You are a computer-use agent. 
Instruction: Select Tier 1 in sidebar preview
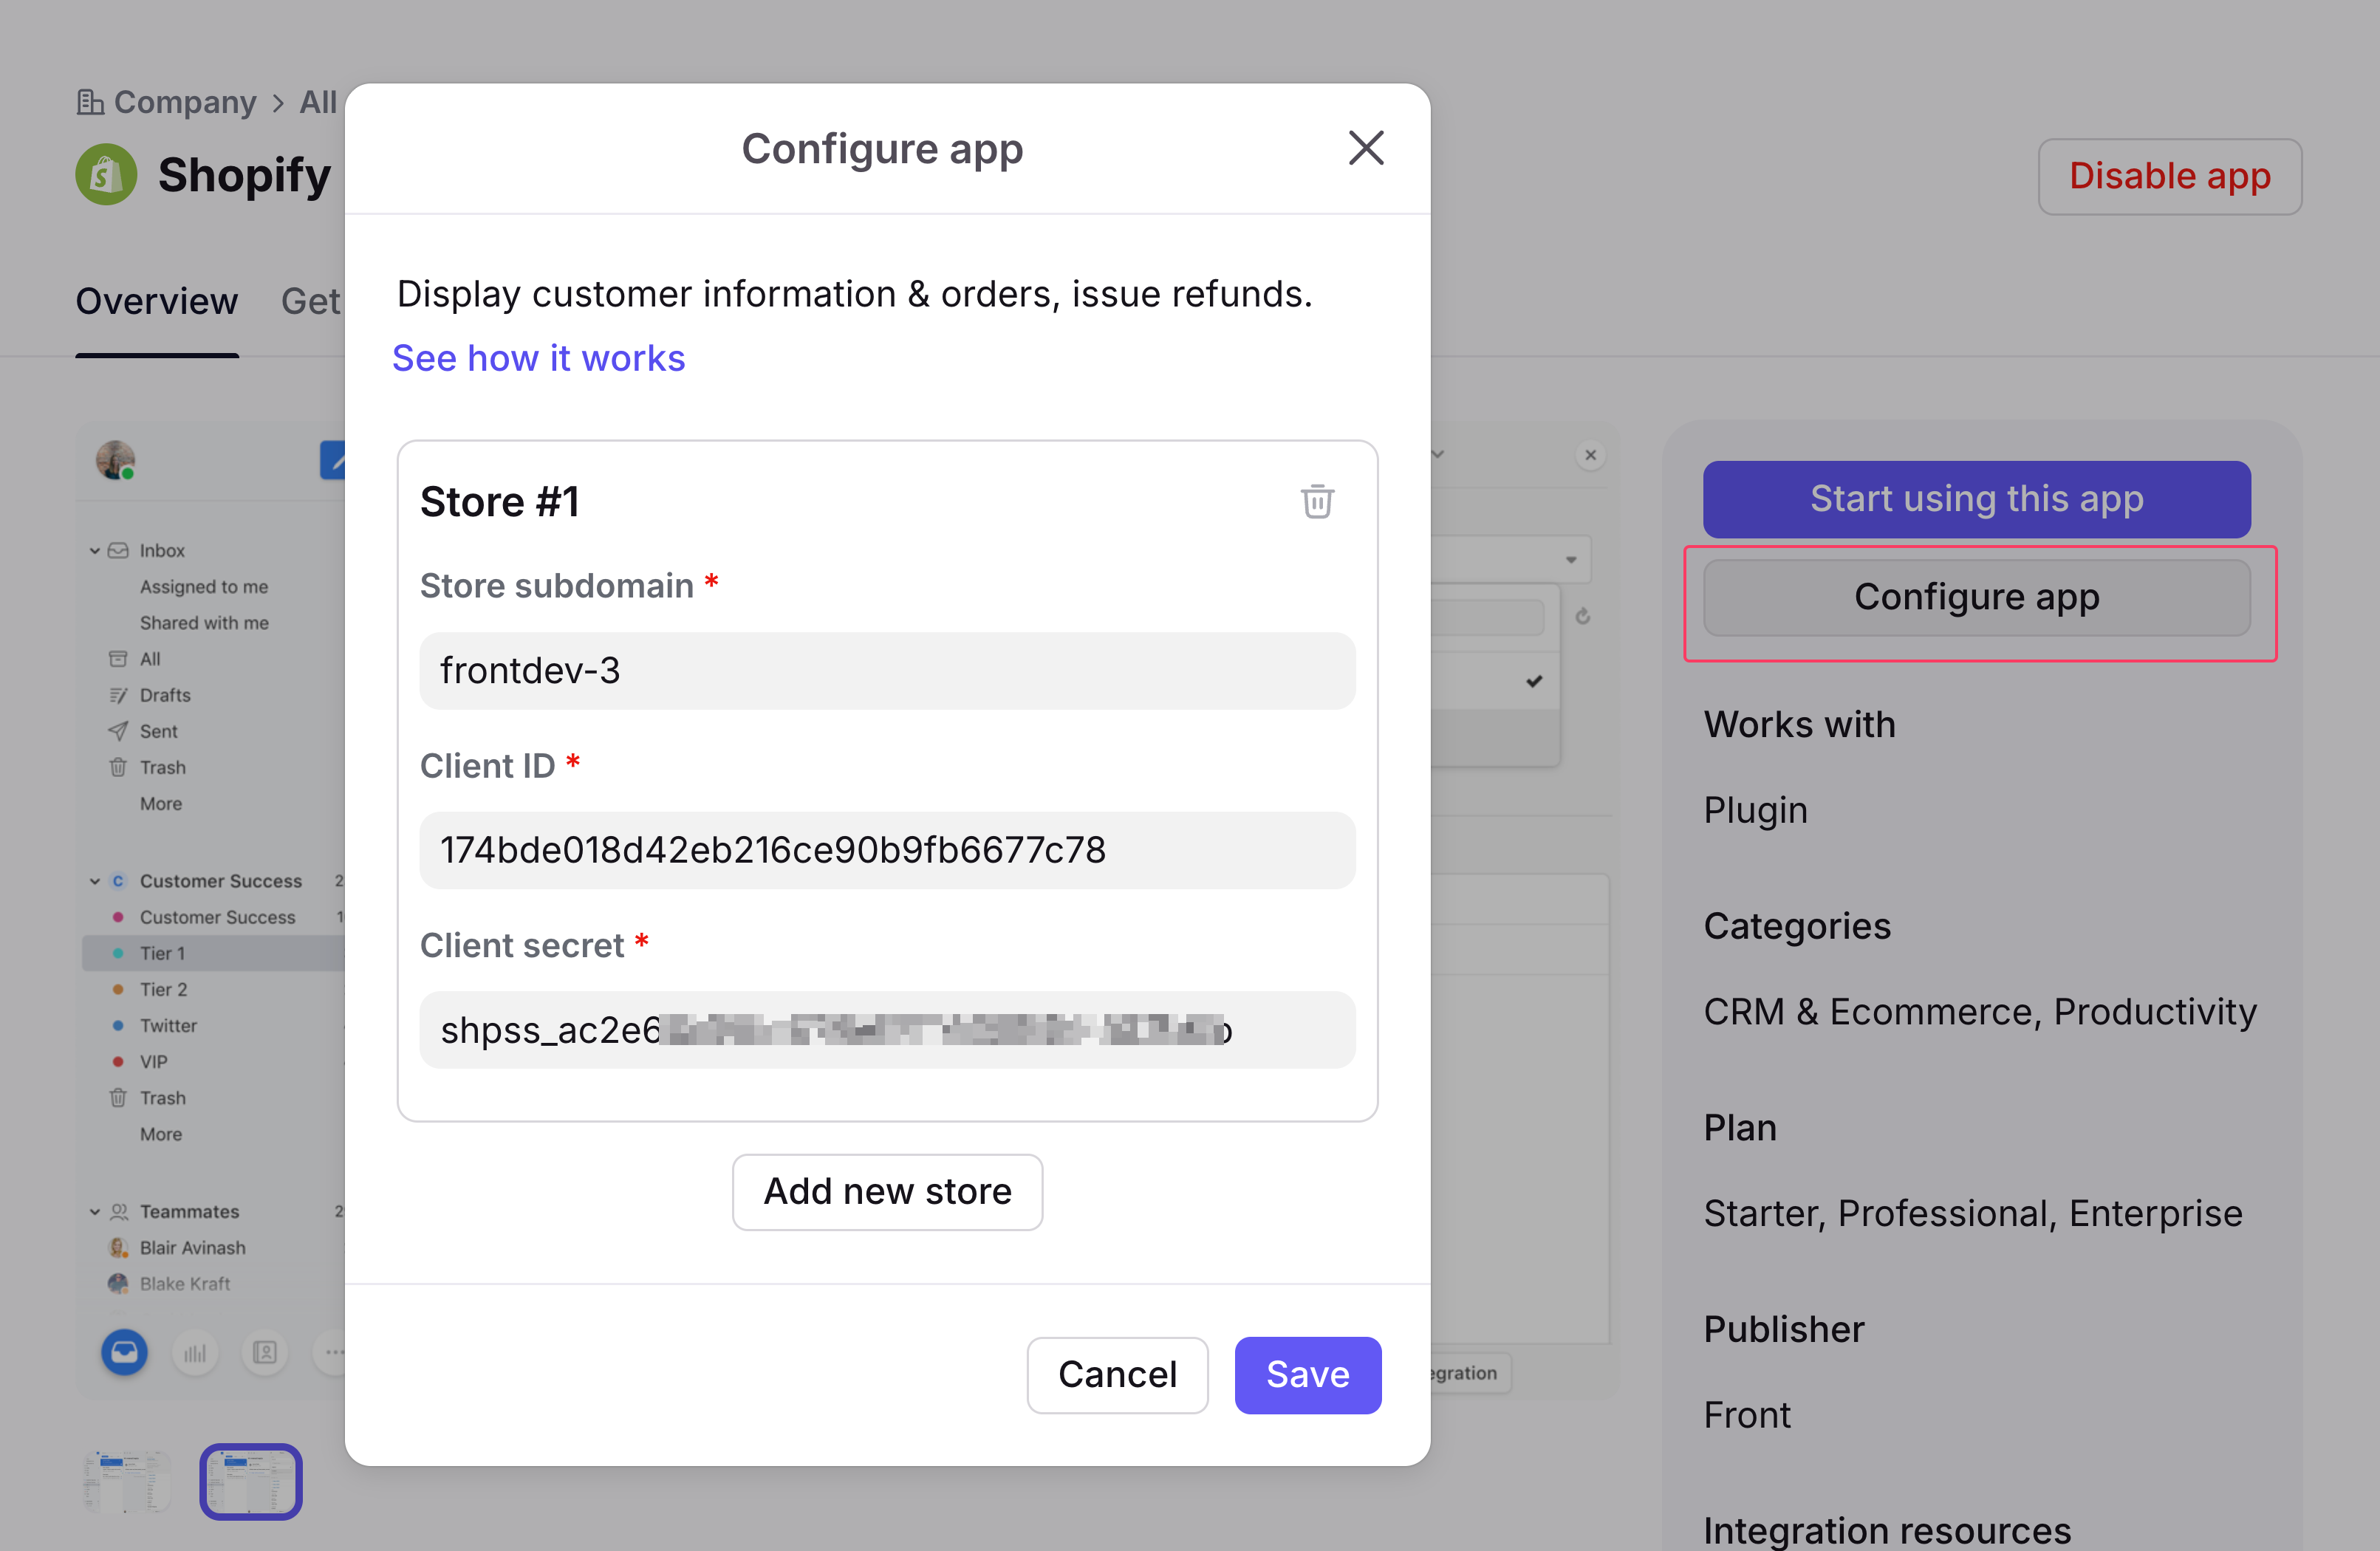coord(162,953)
